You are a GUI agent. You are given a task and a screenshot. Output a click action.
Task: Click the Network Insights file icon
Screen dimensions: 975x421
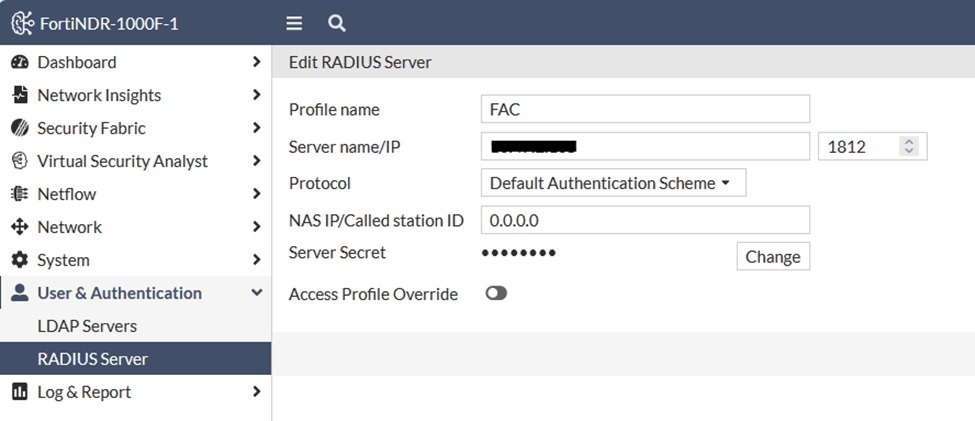(x=20, y=95)
